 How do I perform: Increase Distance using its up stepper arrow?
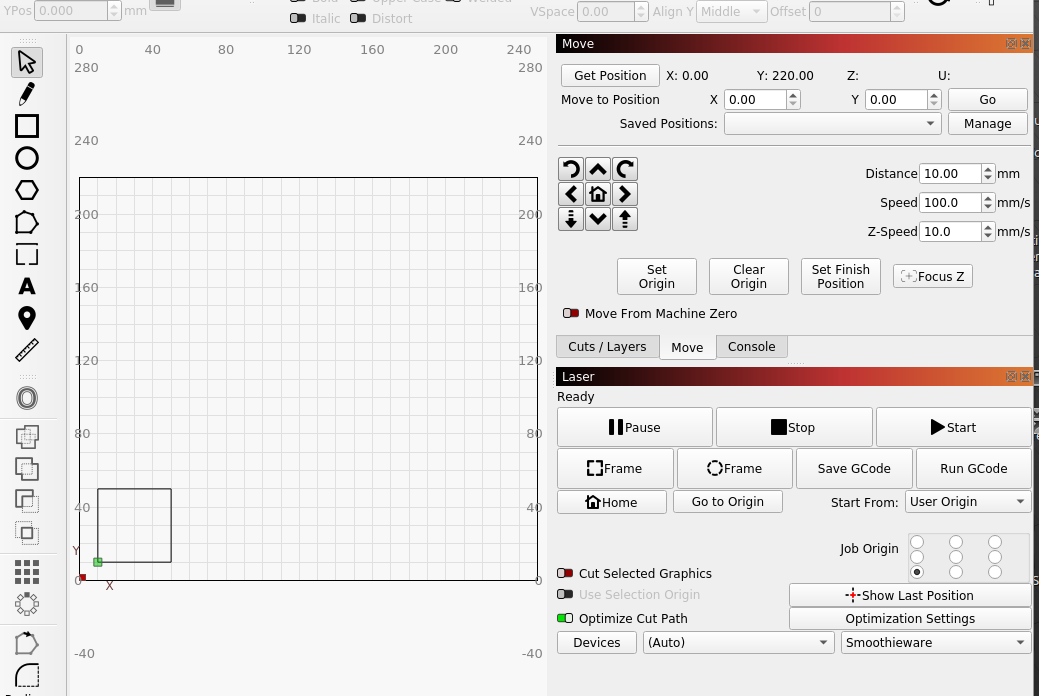tap(988, 169)
